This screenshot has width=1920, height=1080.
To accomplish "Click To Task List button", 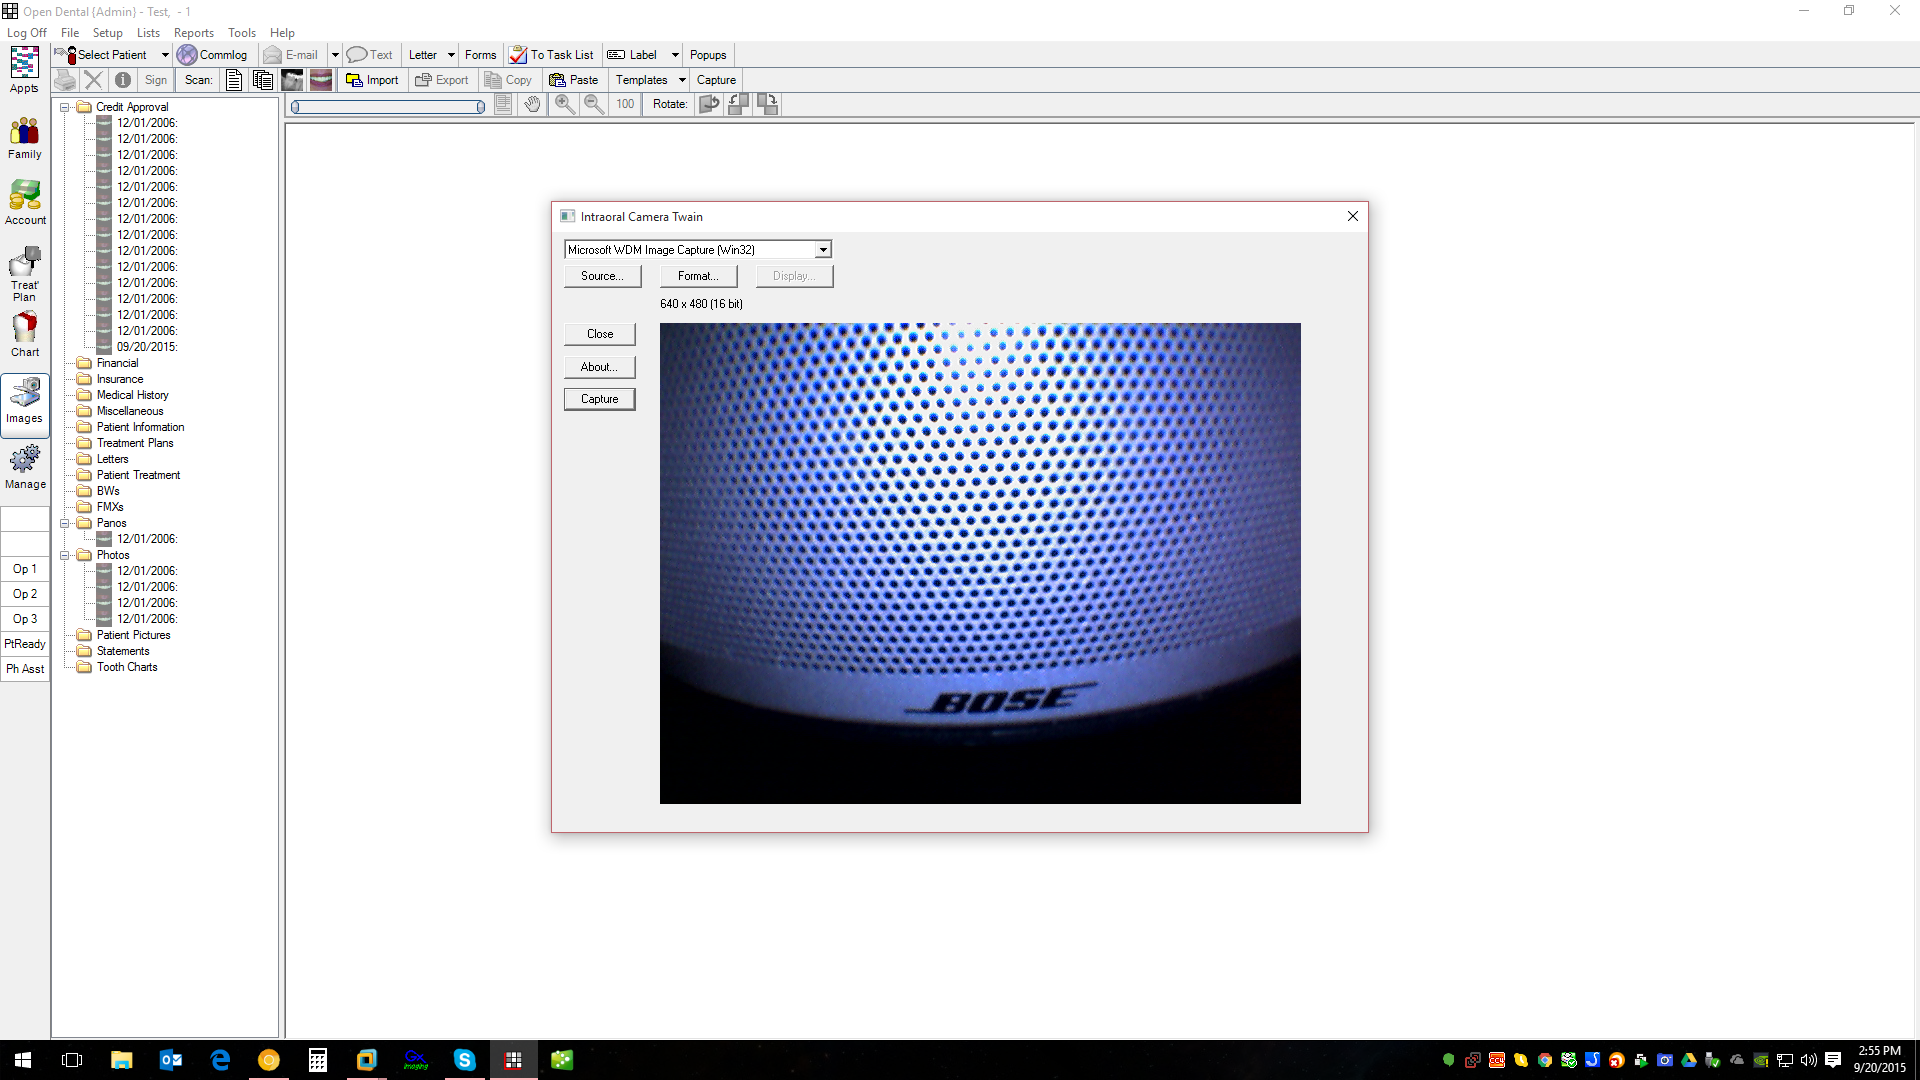I will click(x=551, y=55).
